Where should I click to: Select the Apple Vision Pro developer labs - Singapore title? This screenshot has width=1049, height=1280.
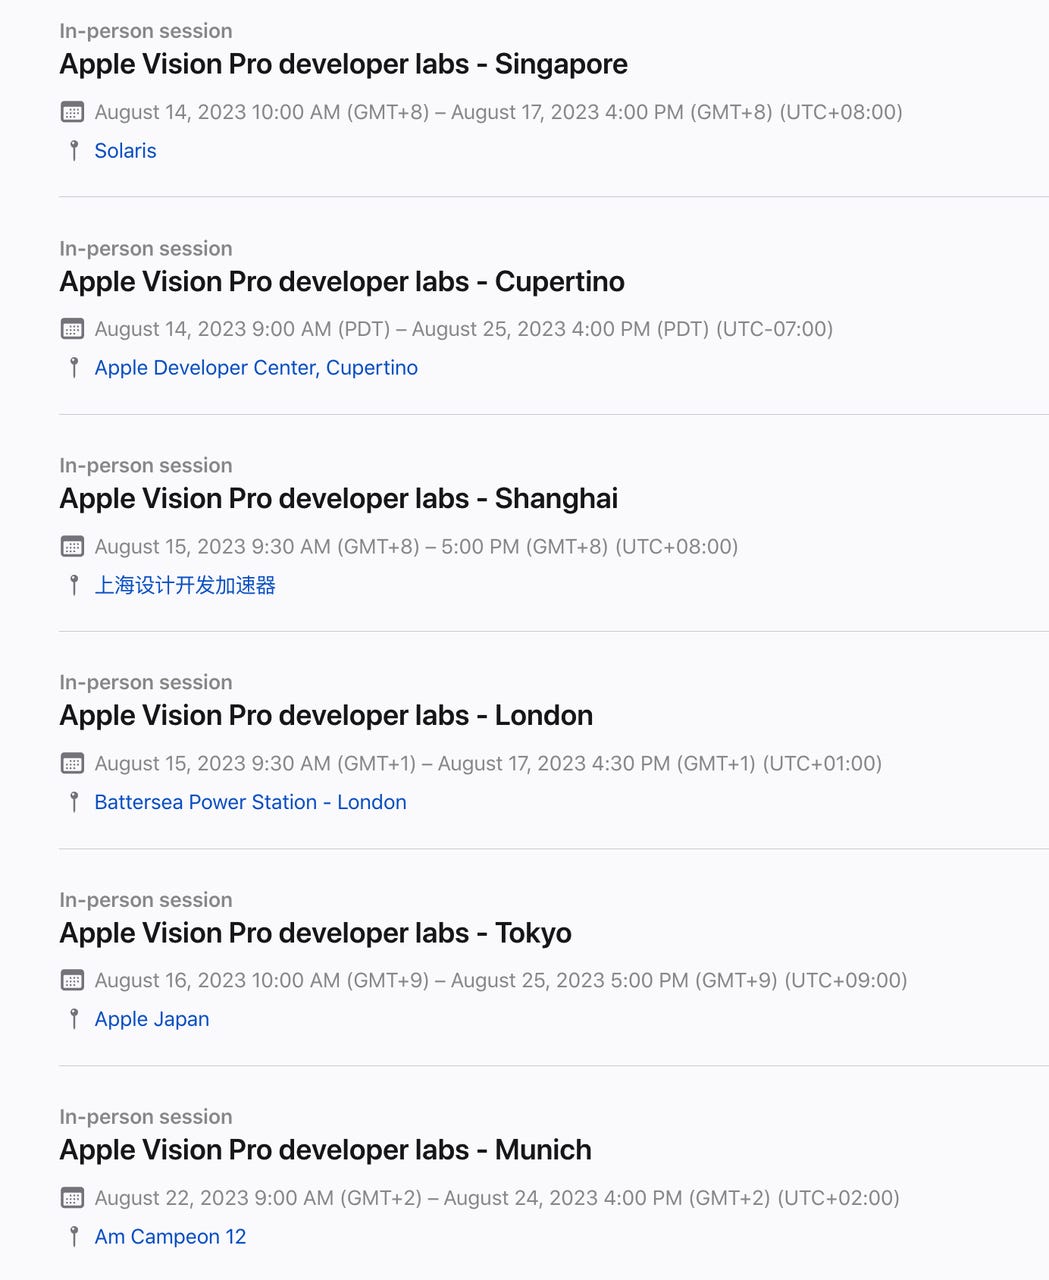click(x=344, y=64)
